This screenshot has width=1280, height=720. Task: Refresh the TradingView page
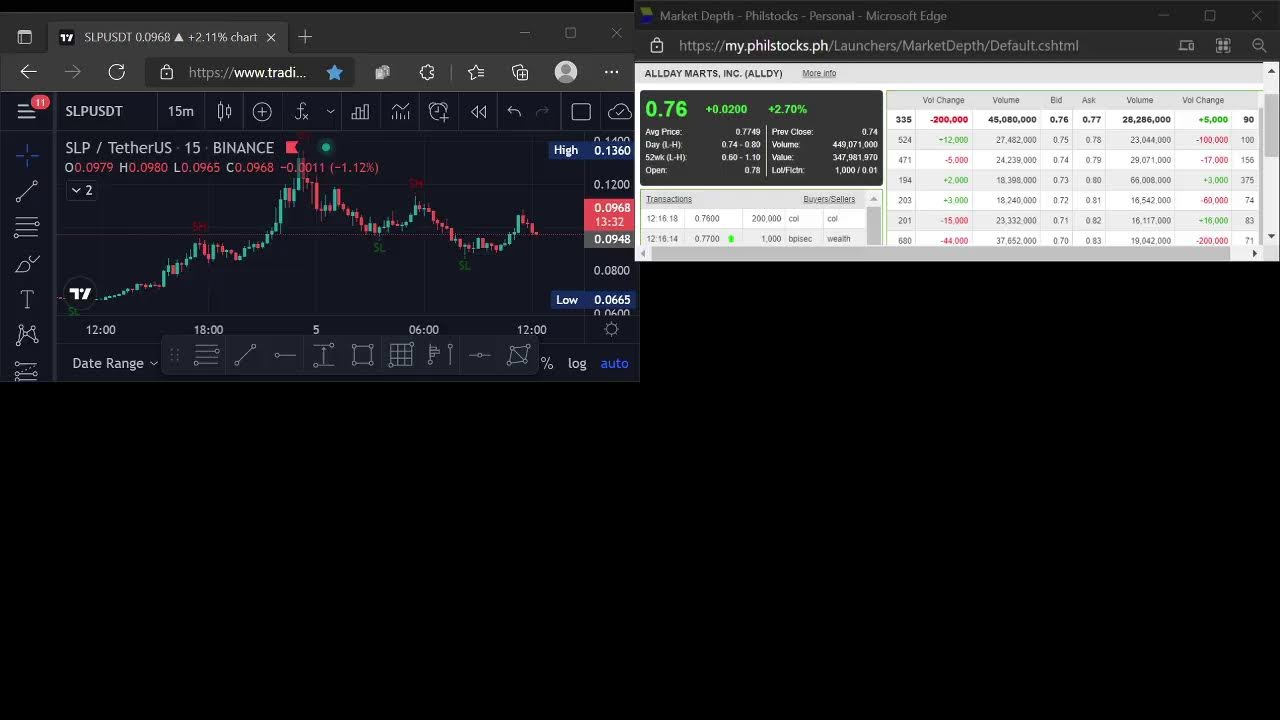pos(117,72)
